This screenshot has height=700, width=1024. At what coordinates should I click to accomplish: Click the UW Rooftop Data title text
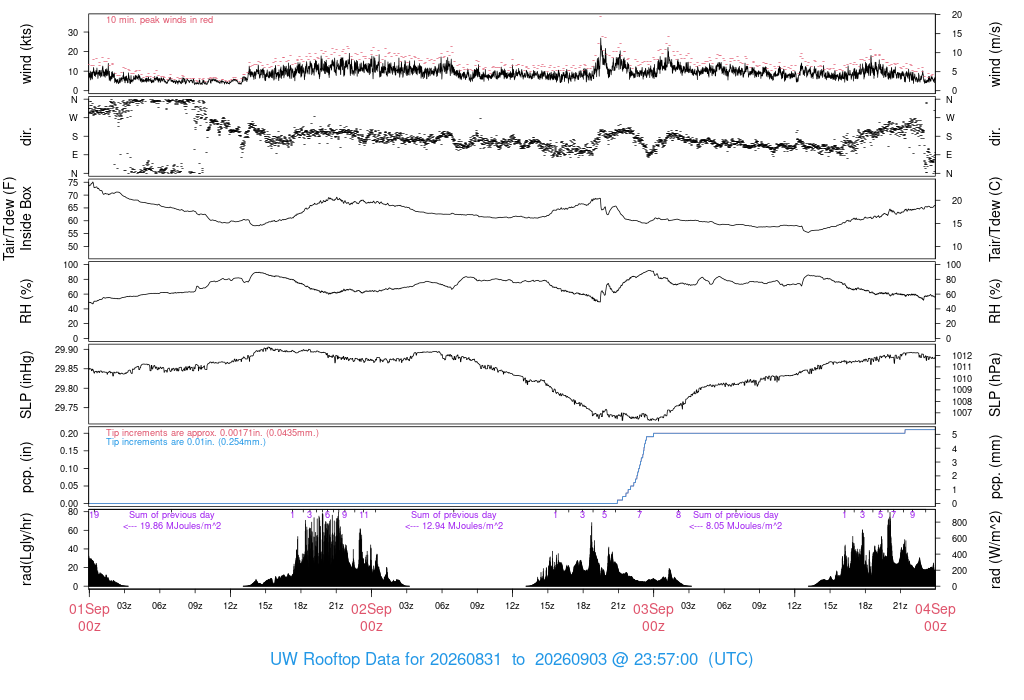[x=511, y=659]
